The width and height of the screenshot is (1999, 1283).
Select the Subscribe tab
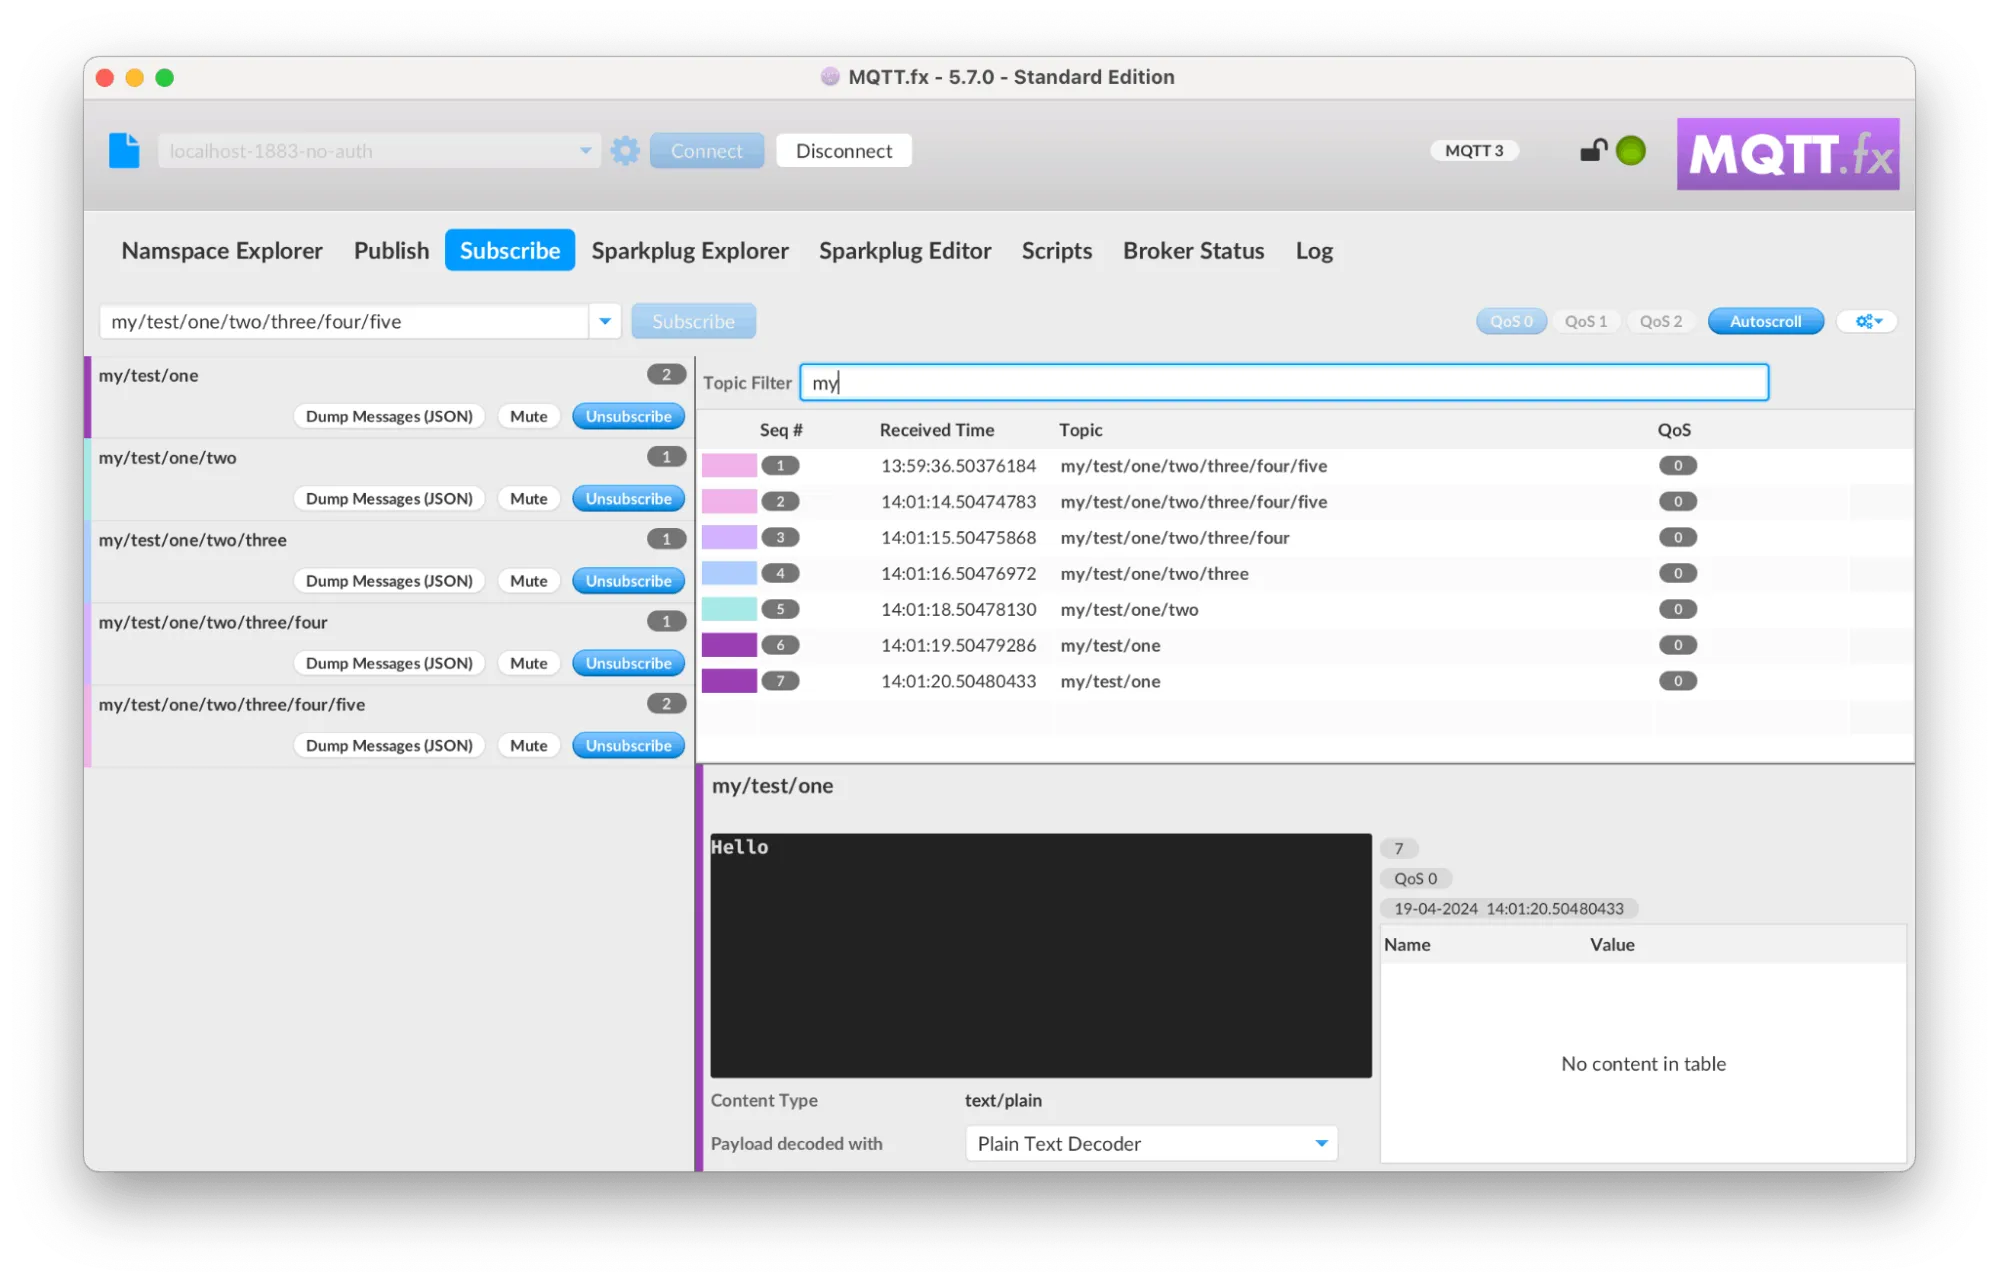coord(510,250)
